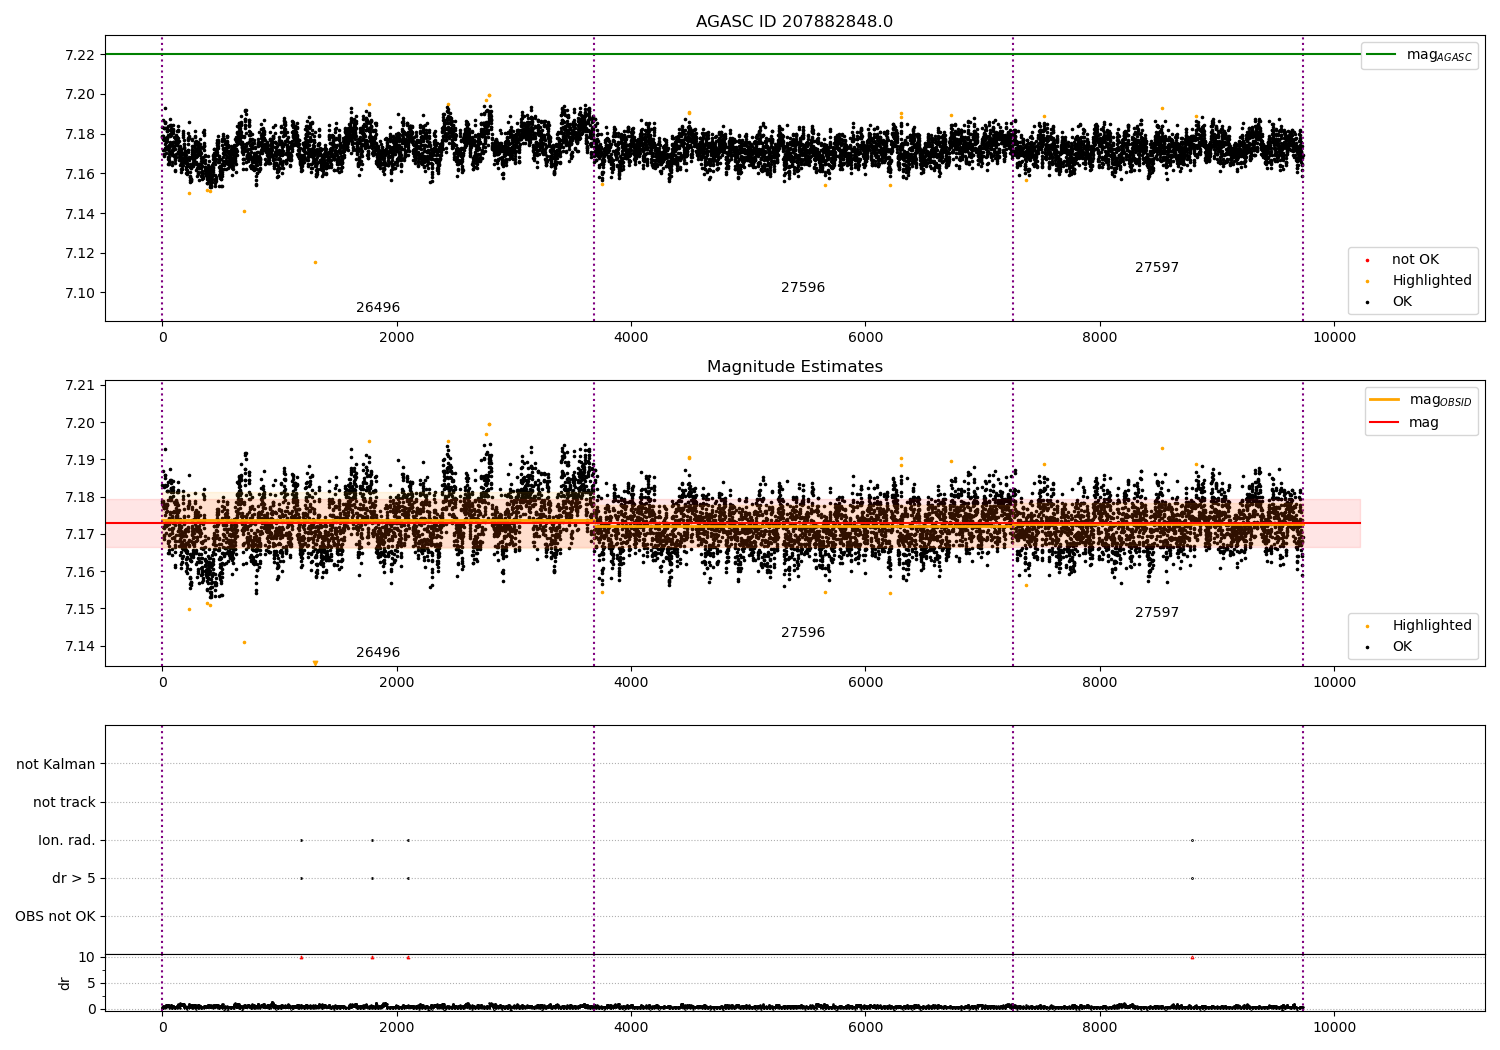Click the not track row label

point(64,803)
